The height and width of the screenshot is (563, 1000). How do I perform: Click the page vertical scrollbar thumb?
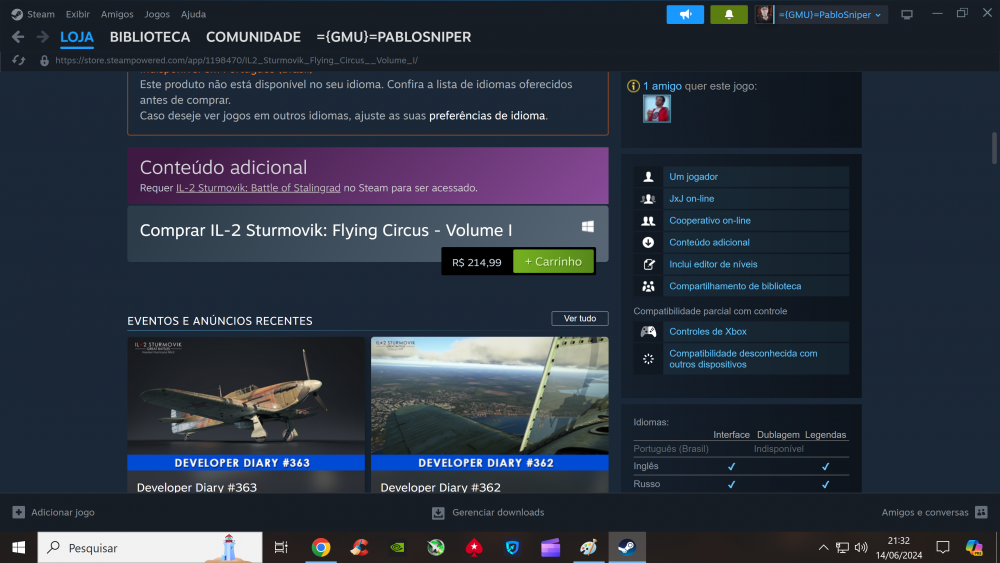click(994, 147)
